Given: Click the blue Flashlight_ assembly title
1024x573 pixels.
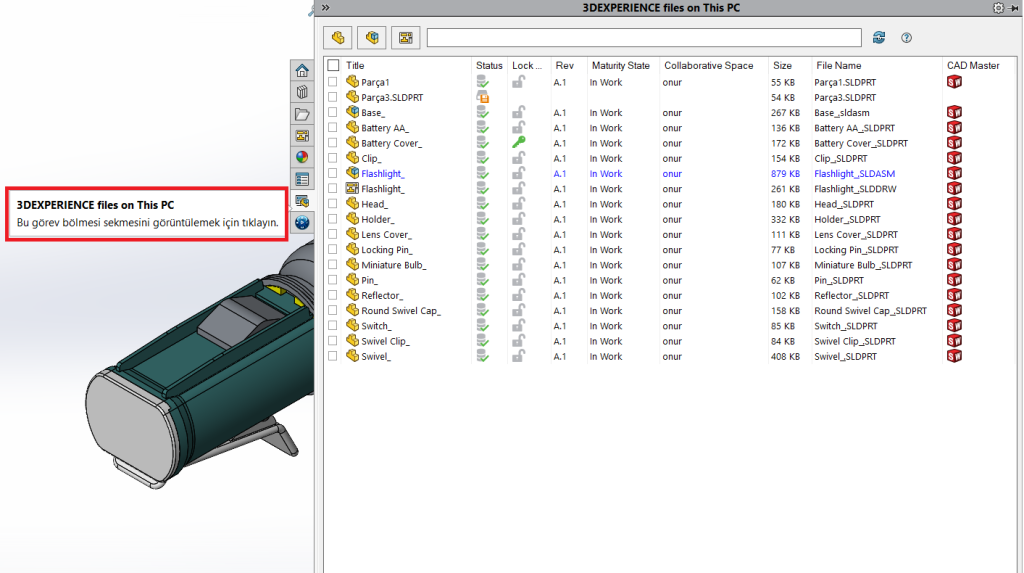Looking at the screenshot, I should coord(382,174).
